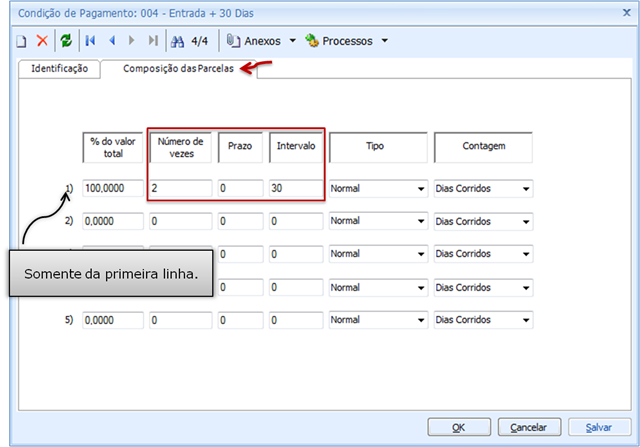Viewport: 640px width, 447px height.
Task: Close the Condição de Pagamento window
Action: coord(627,13)
